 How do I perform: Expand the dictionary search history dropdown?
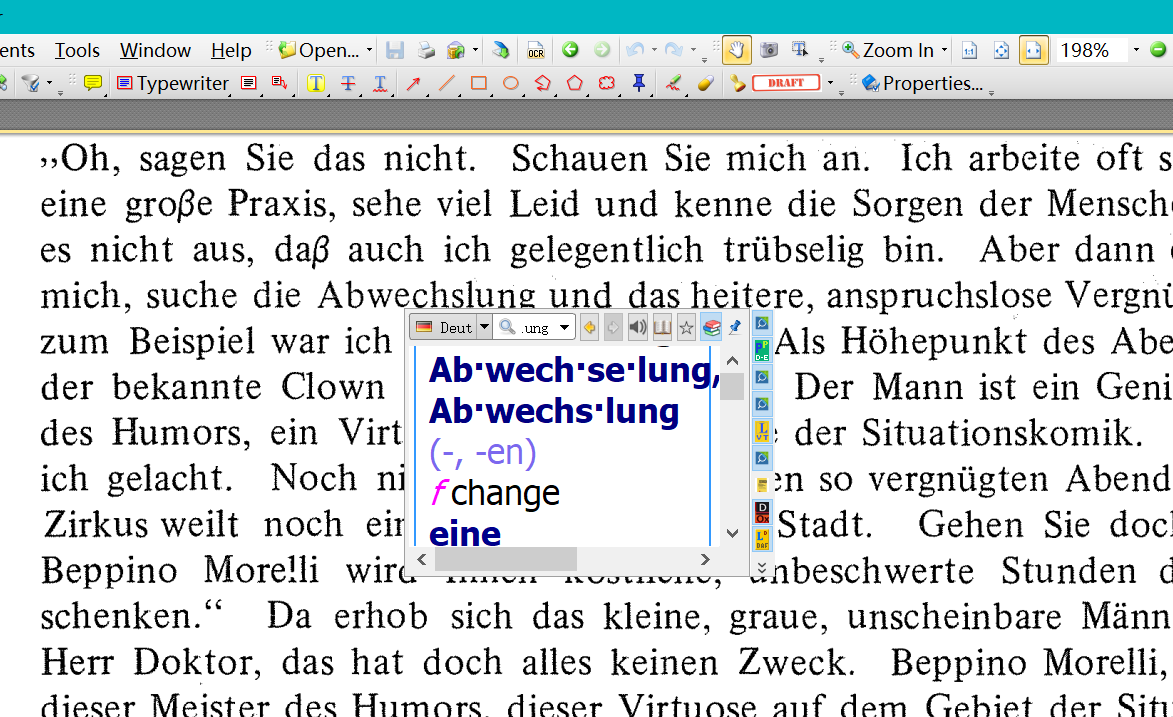pos(565,327)
